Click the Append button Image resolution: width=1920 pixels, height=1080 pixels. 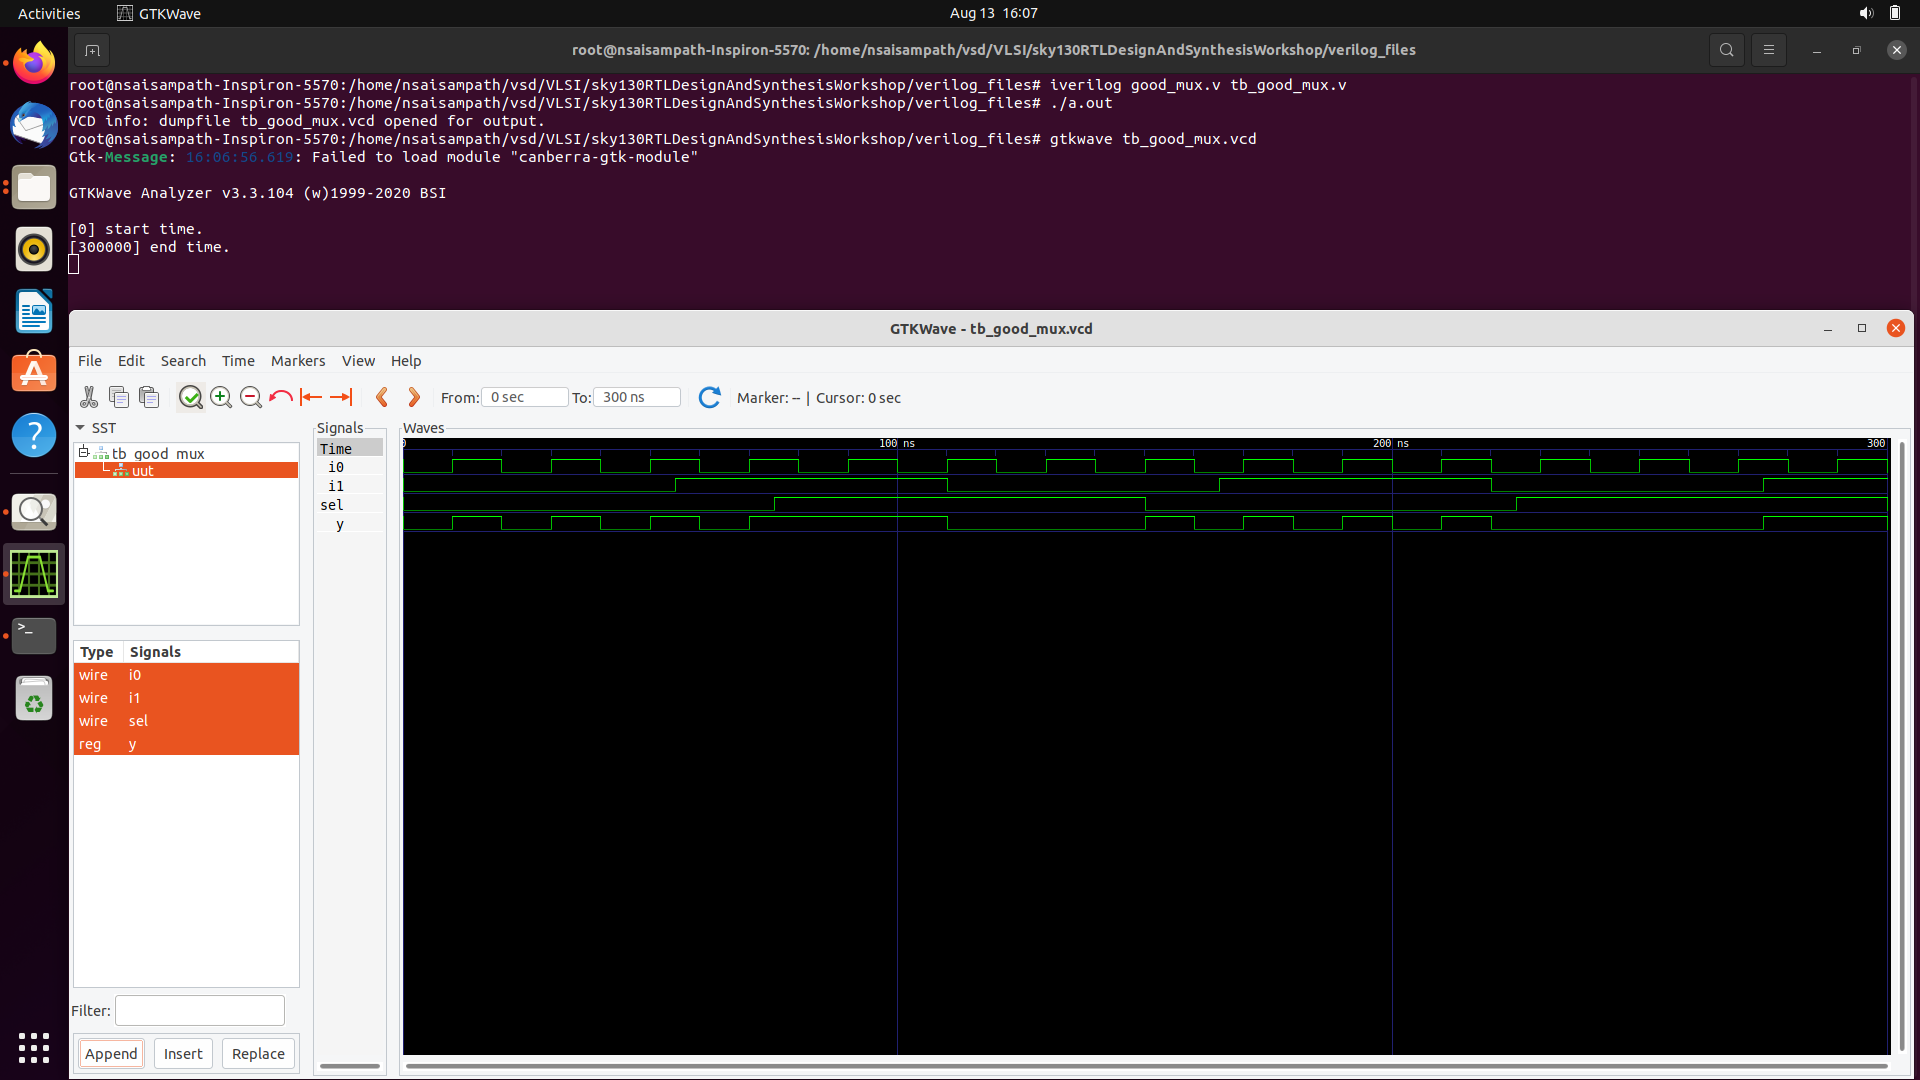click(x=111, y=1054)
